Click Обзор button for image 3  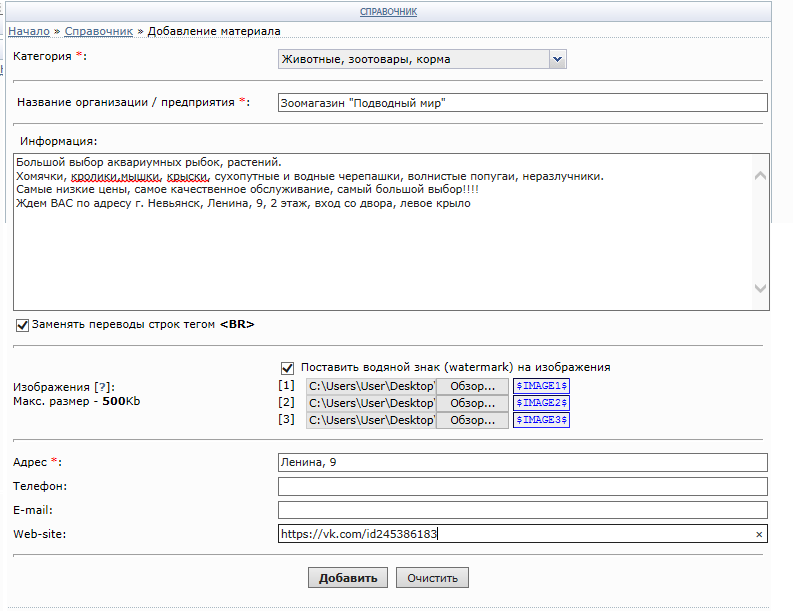(x=472, y=420)
